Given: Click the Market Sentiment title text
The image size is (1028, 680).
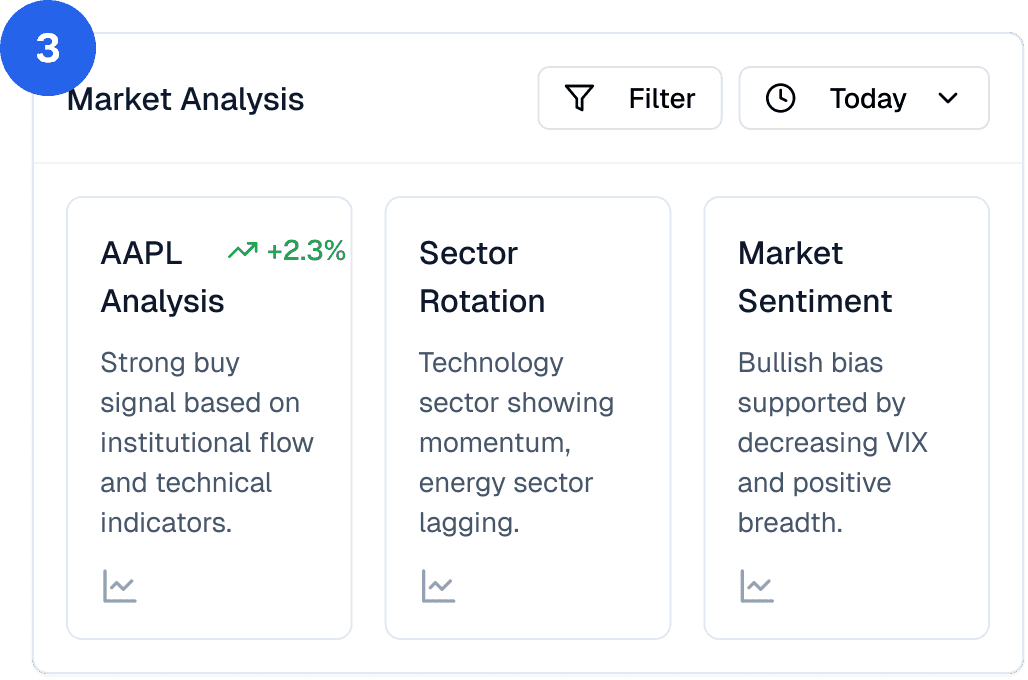Looking at the screenshot, I should coord(814,277).
